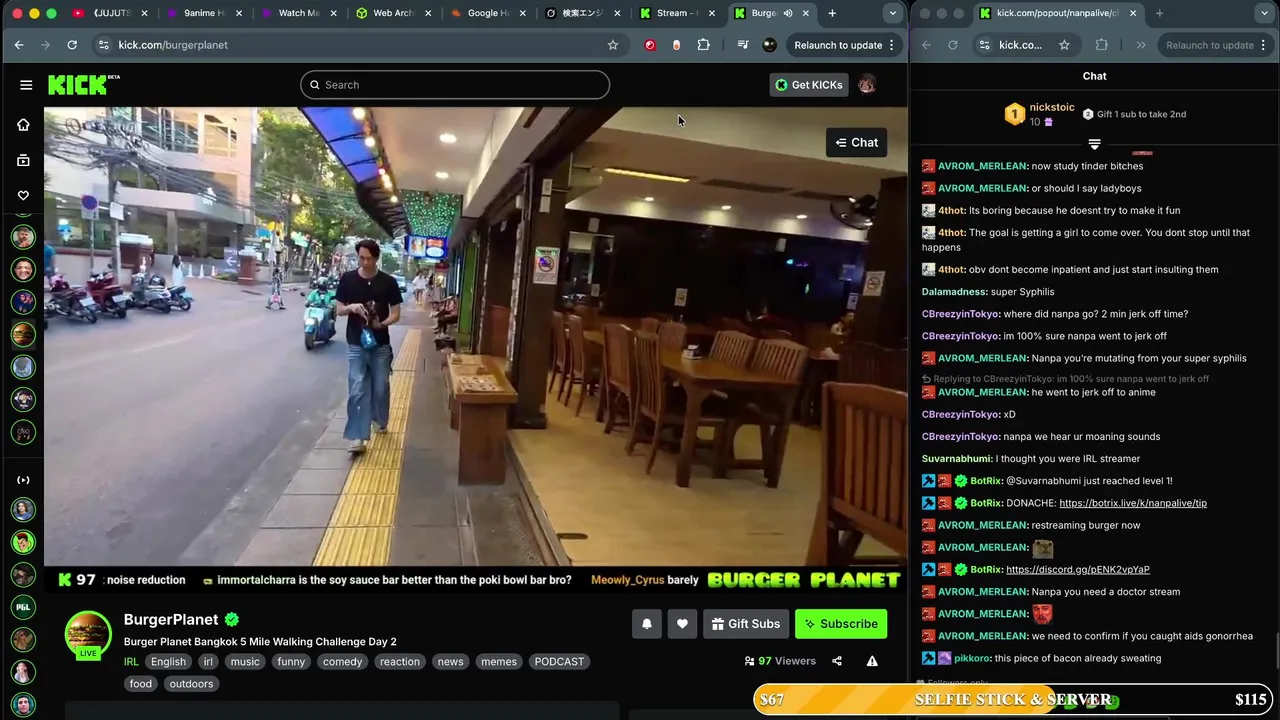The height and width of the screenshot is (720, 1280).
Task: Open three-dot menu in popout window
Action: coord(1263,45)
